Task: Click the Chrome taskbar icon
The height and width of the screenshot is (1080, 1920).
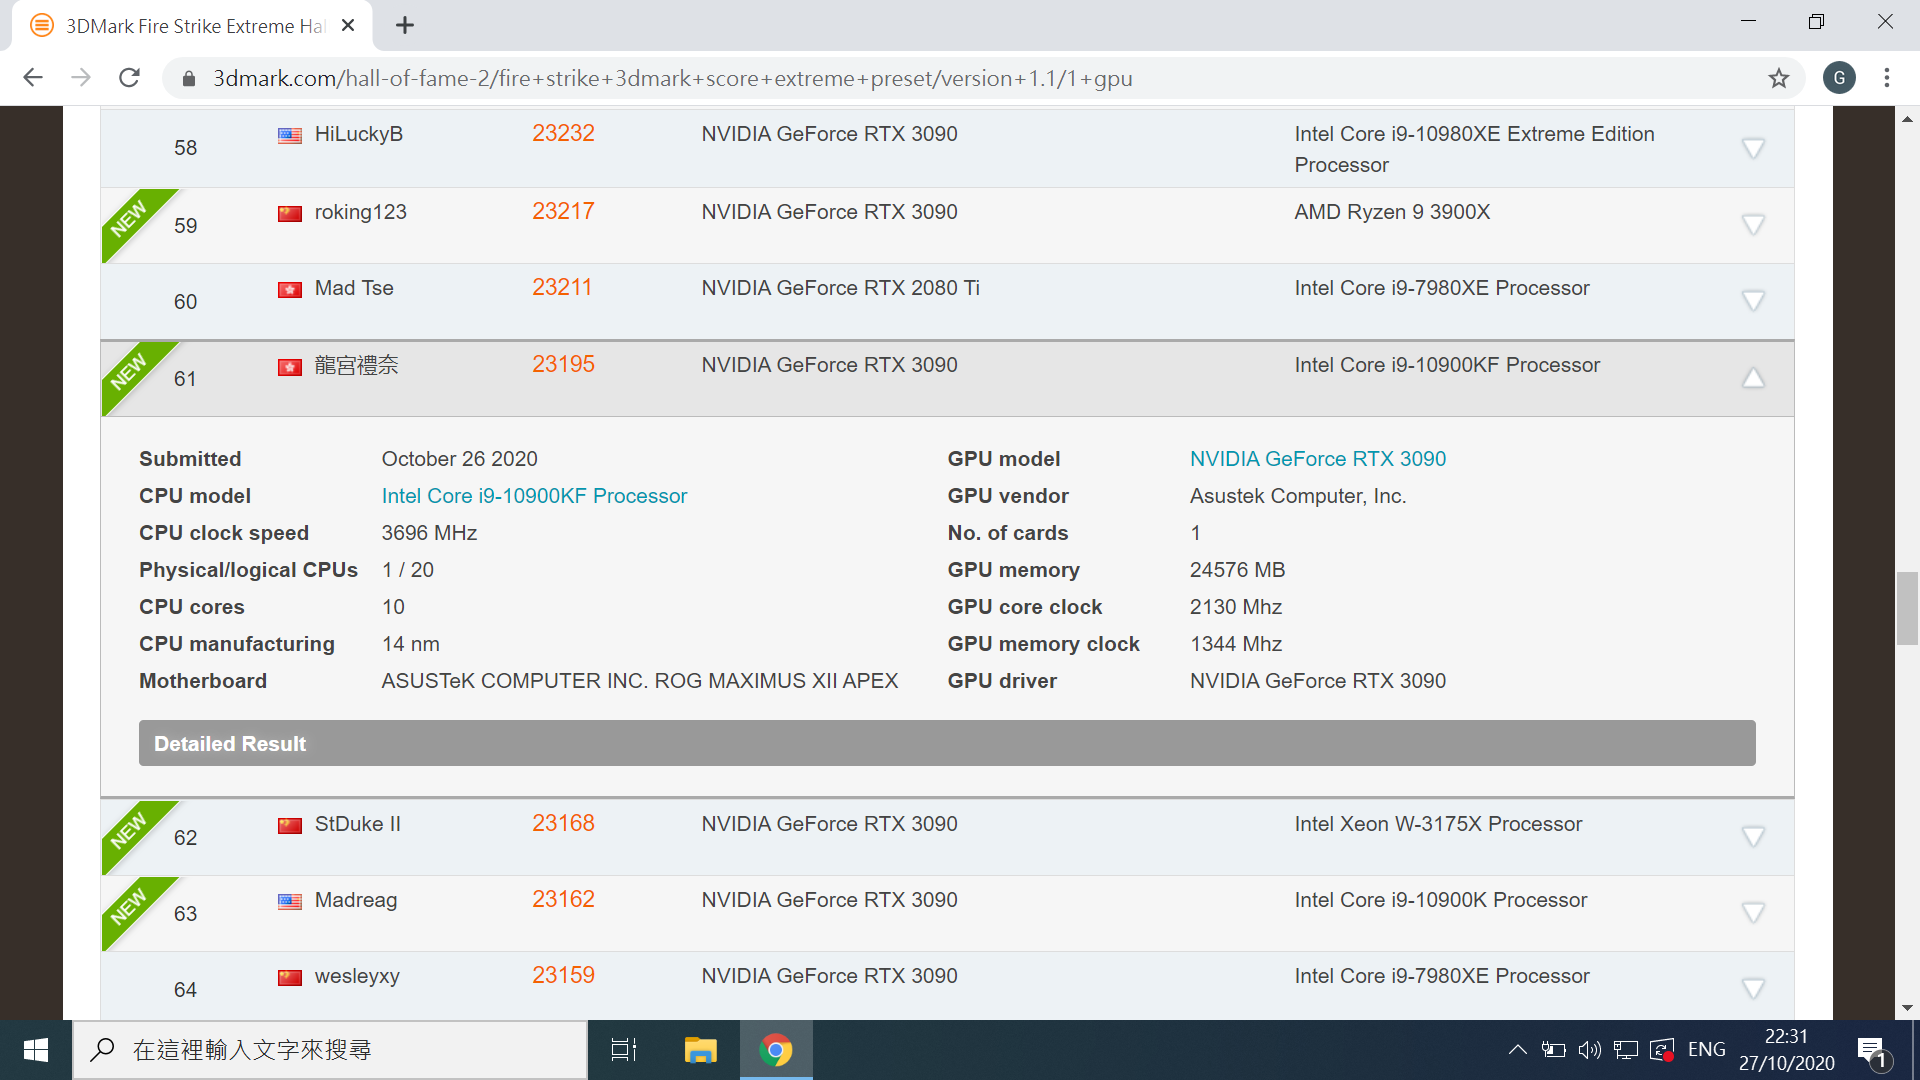Action: (776, 1050)
